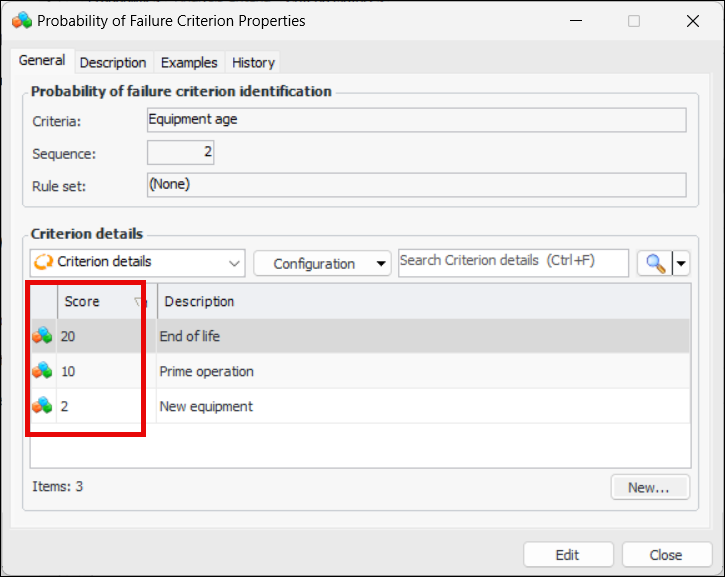Click the Criterion details view icon
The image size is (725, 577).
[44, 262]
